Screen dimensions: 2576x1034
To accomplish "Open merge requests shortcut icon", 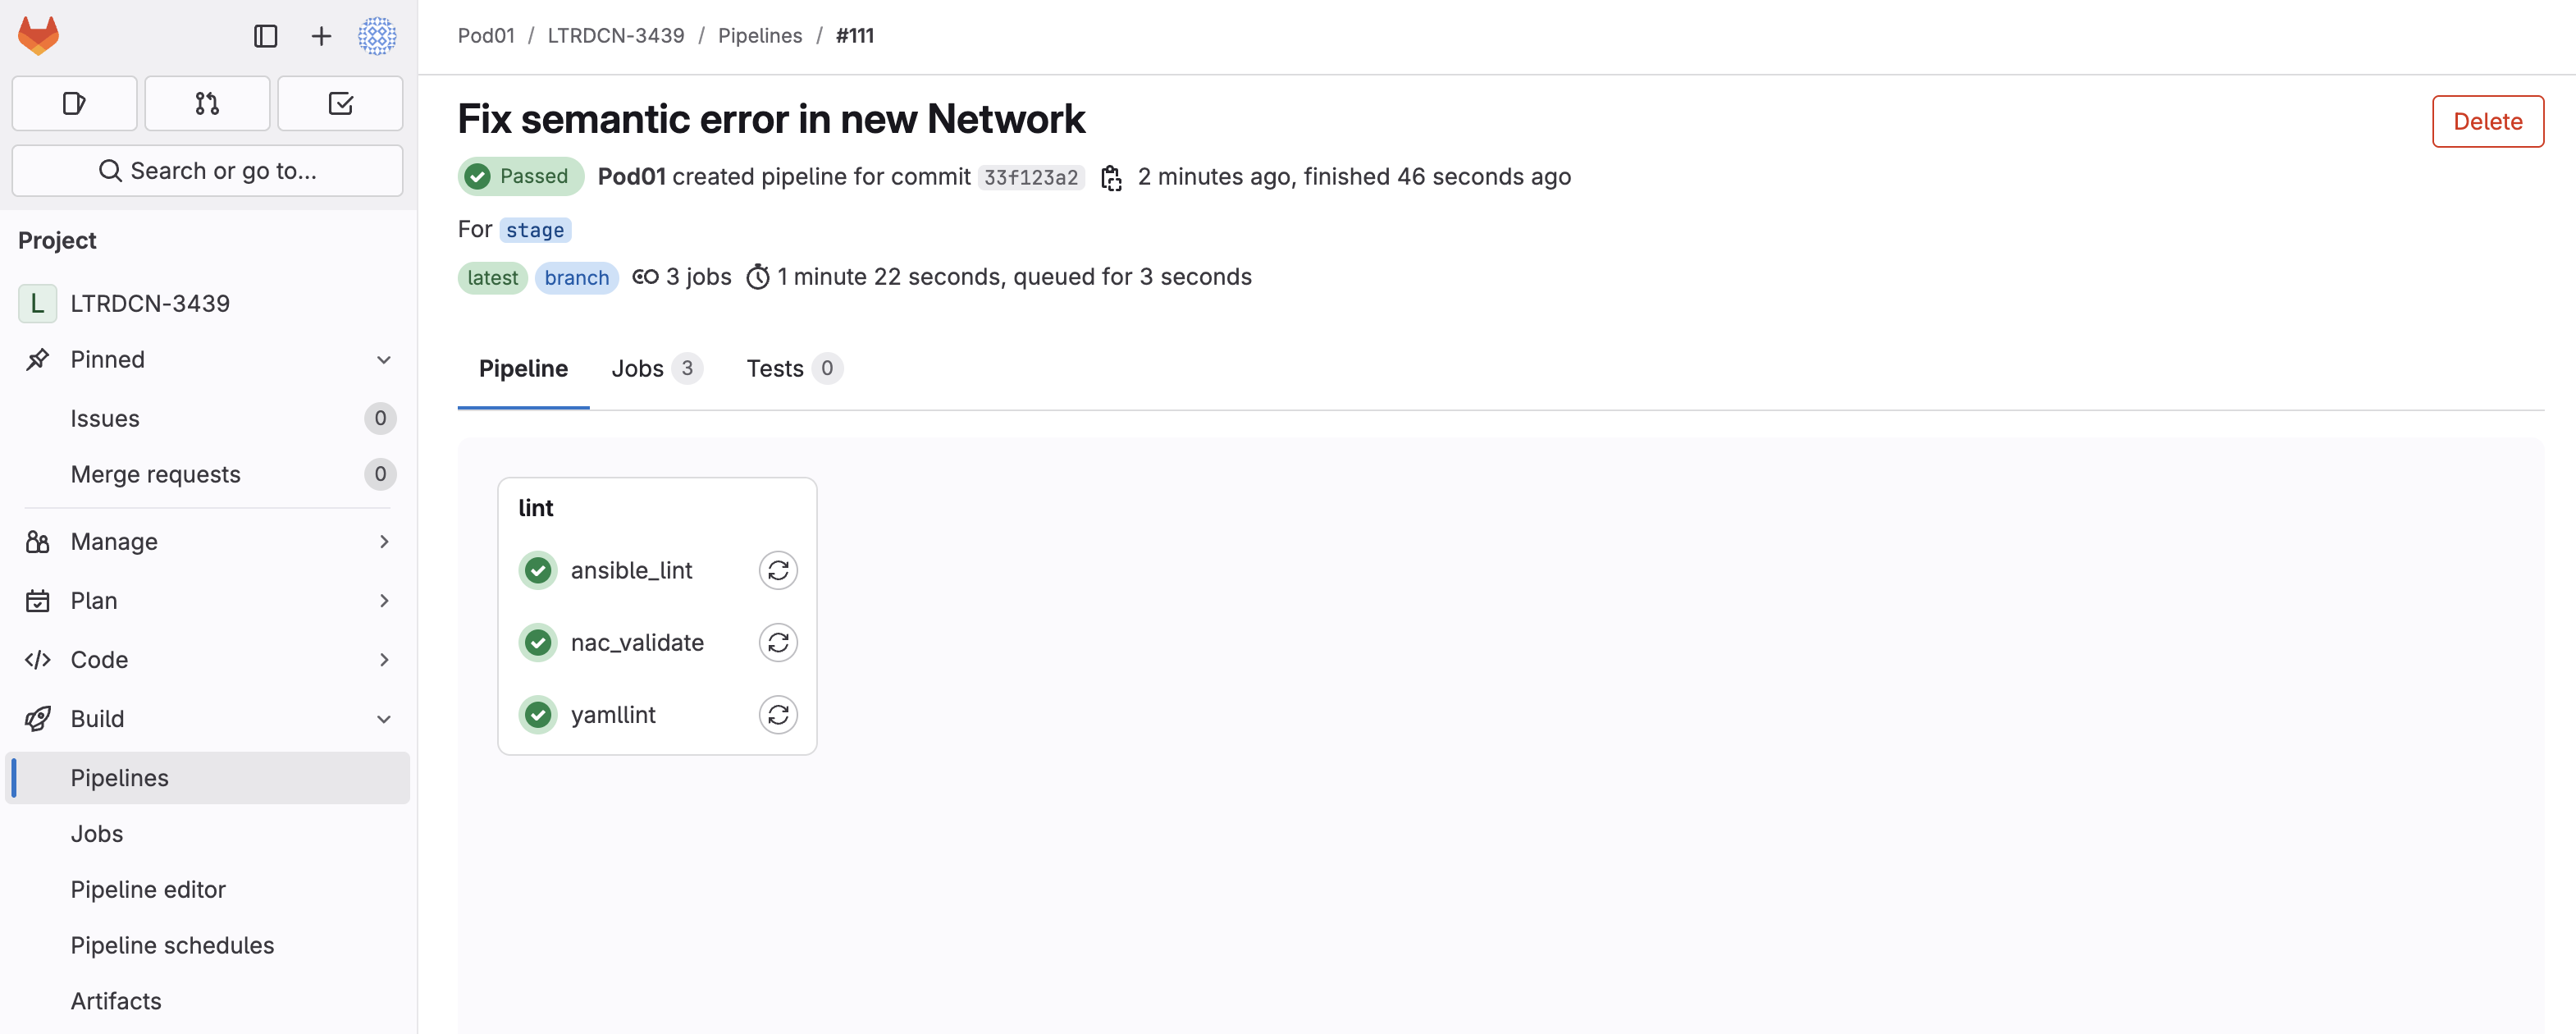I will pyautogui.click(x=207, y=103).
